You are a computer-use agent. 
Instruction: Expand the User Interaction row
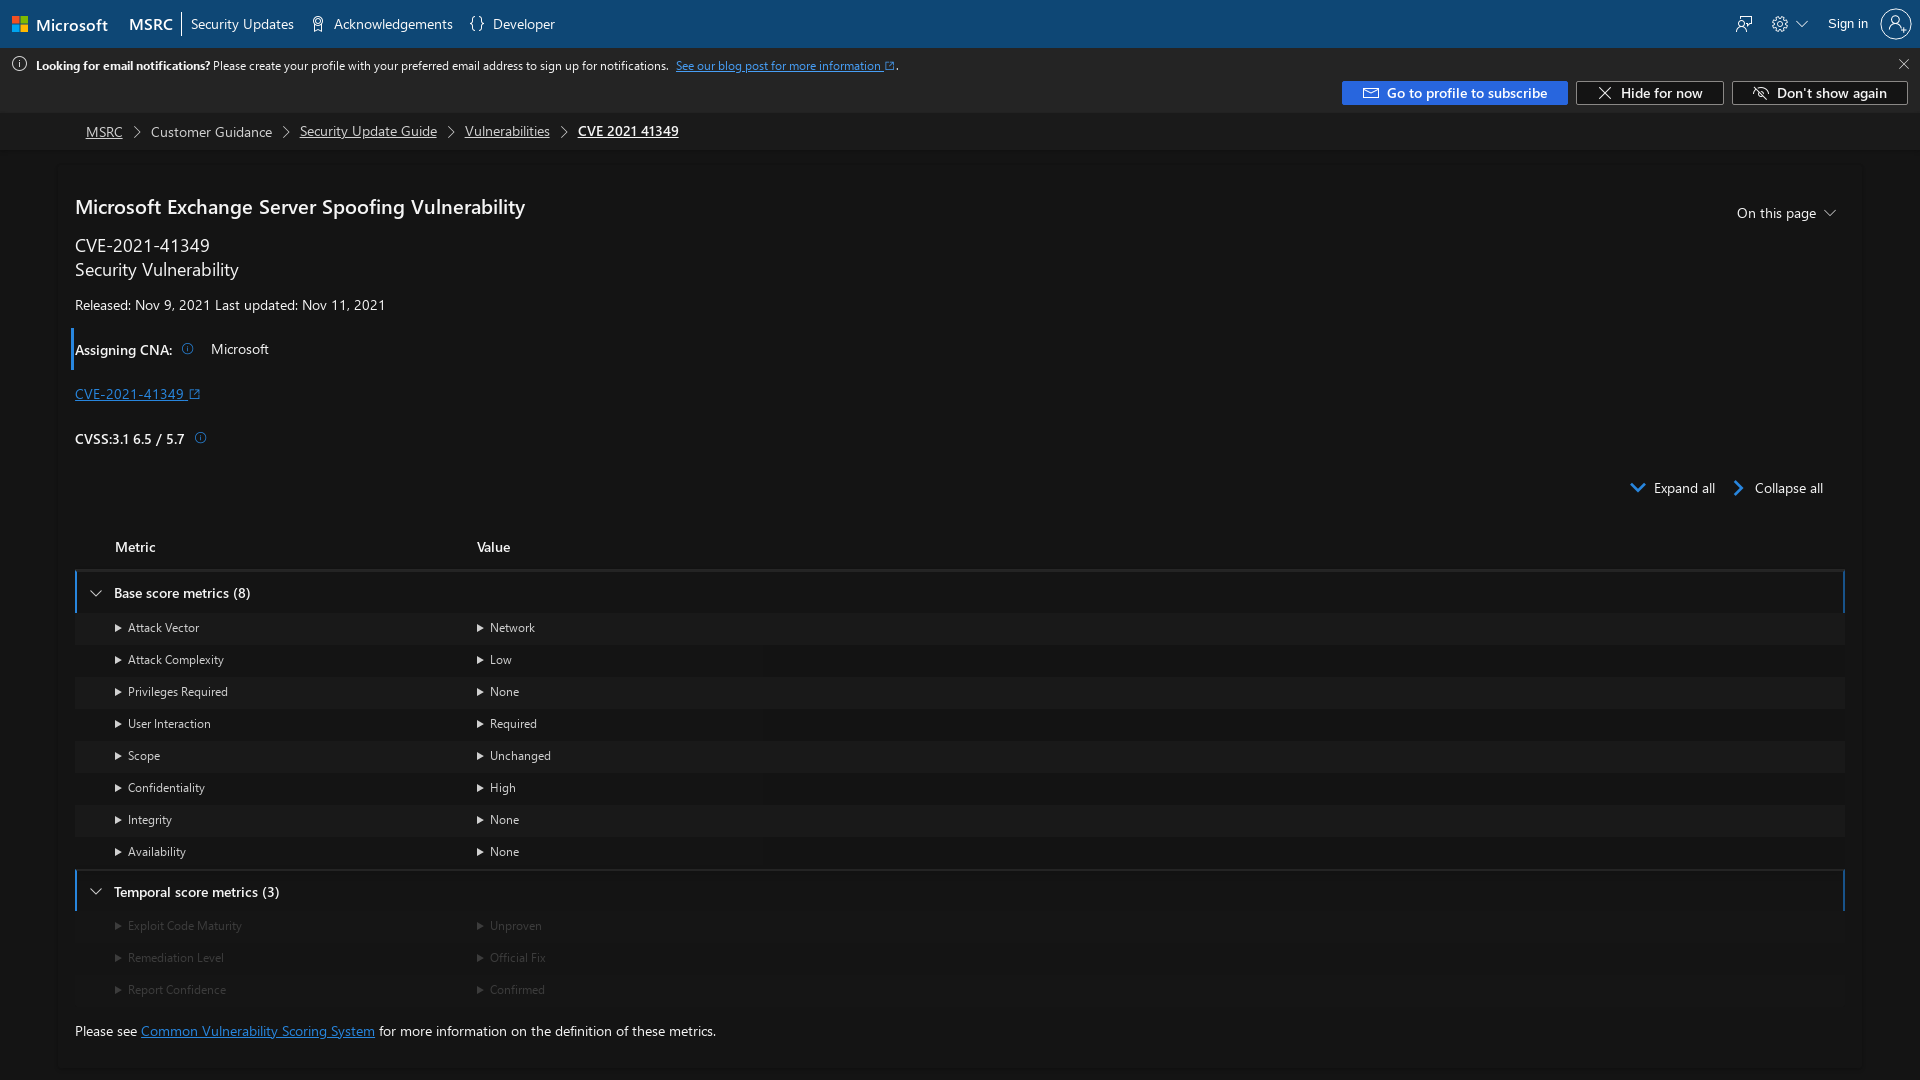[x=163, y=724]
